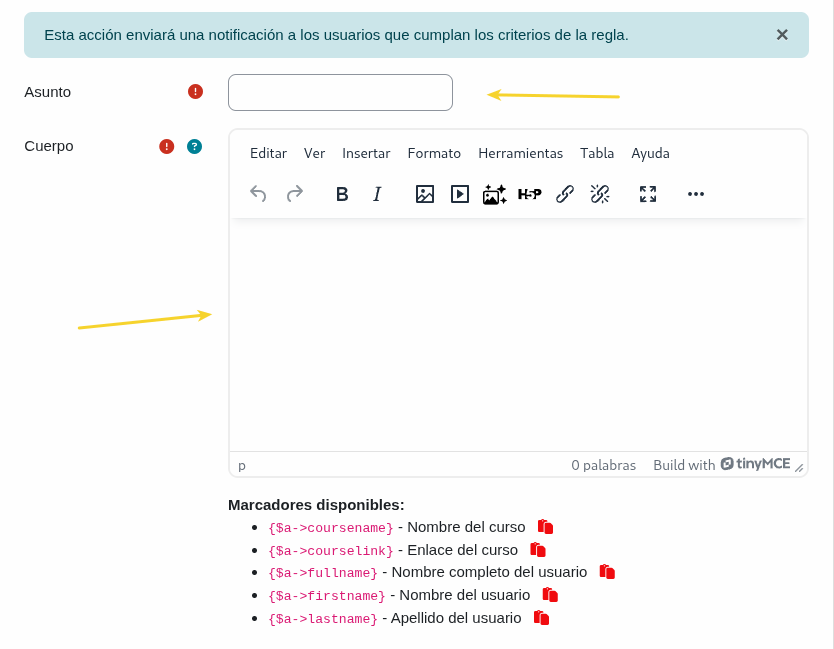This screenshot has height=649, width=834.
Task: Open the Formato menu in the editor
Action: pyautogui.click(x=434, y=153)
